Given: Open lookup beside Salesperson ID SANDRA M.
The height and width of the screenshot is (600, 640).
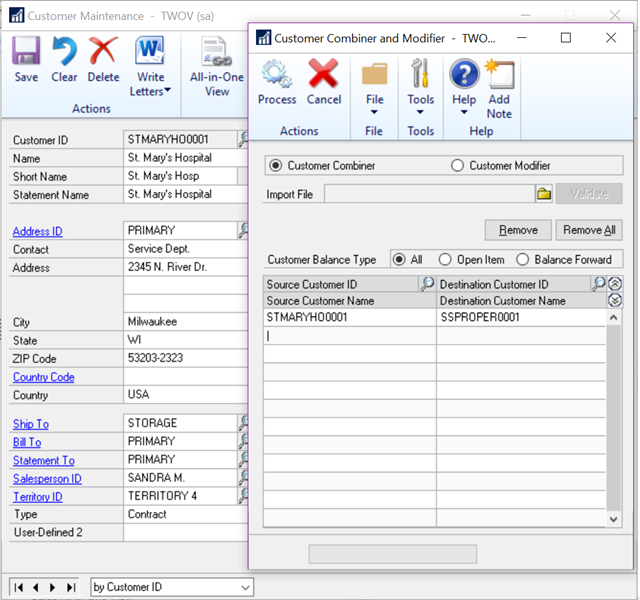Looking at the screenshot, I should click(x=243, y=478).
